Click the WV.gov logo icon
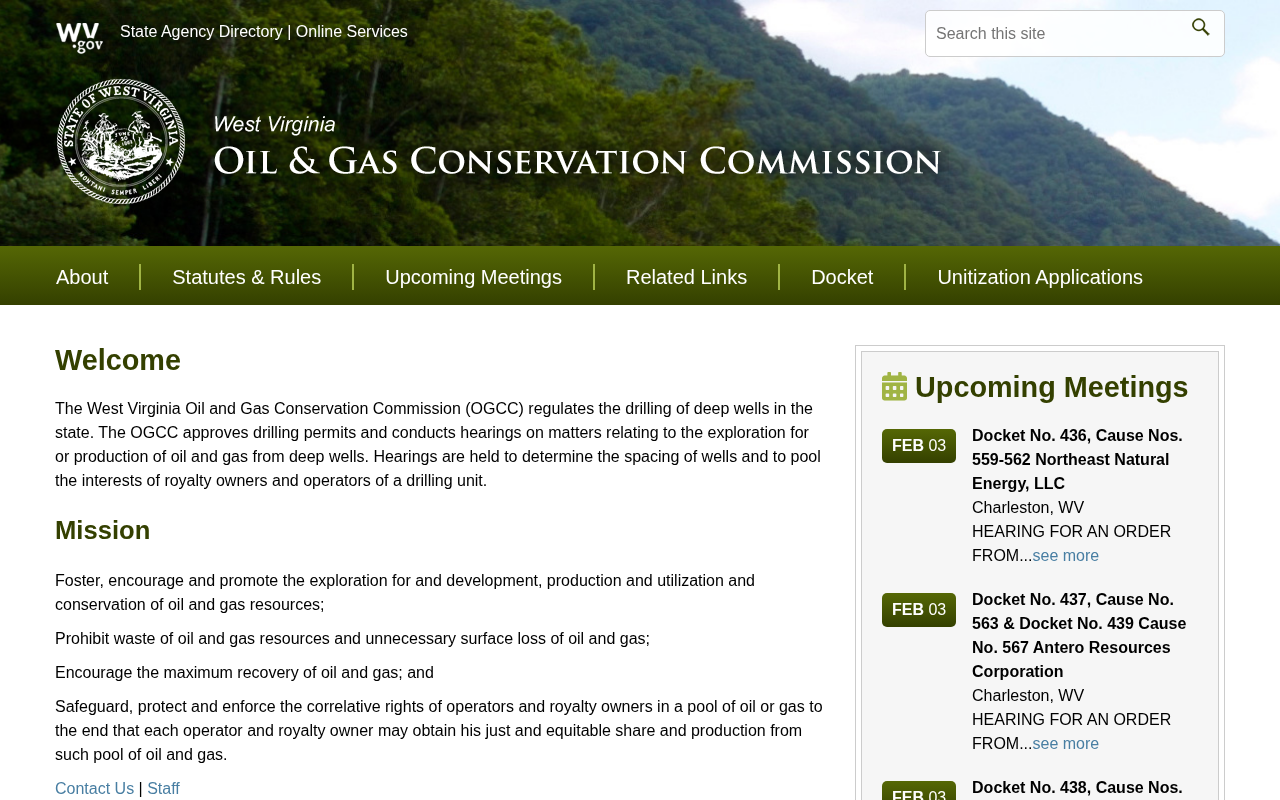This screenshot has width=1280, height=800. (x=79, y=37)
